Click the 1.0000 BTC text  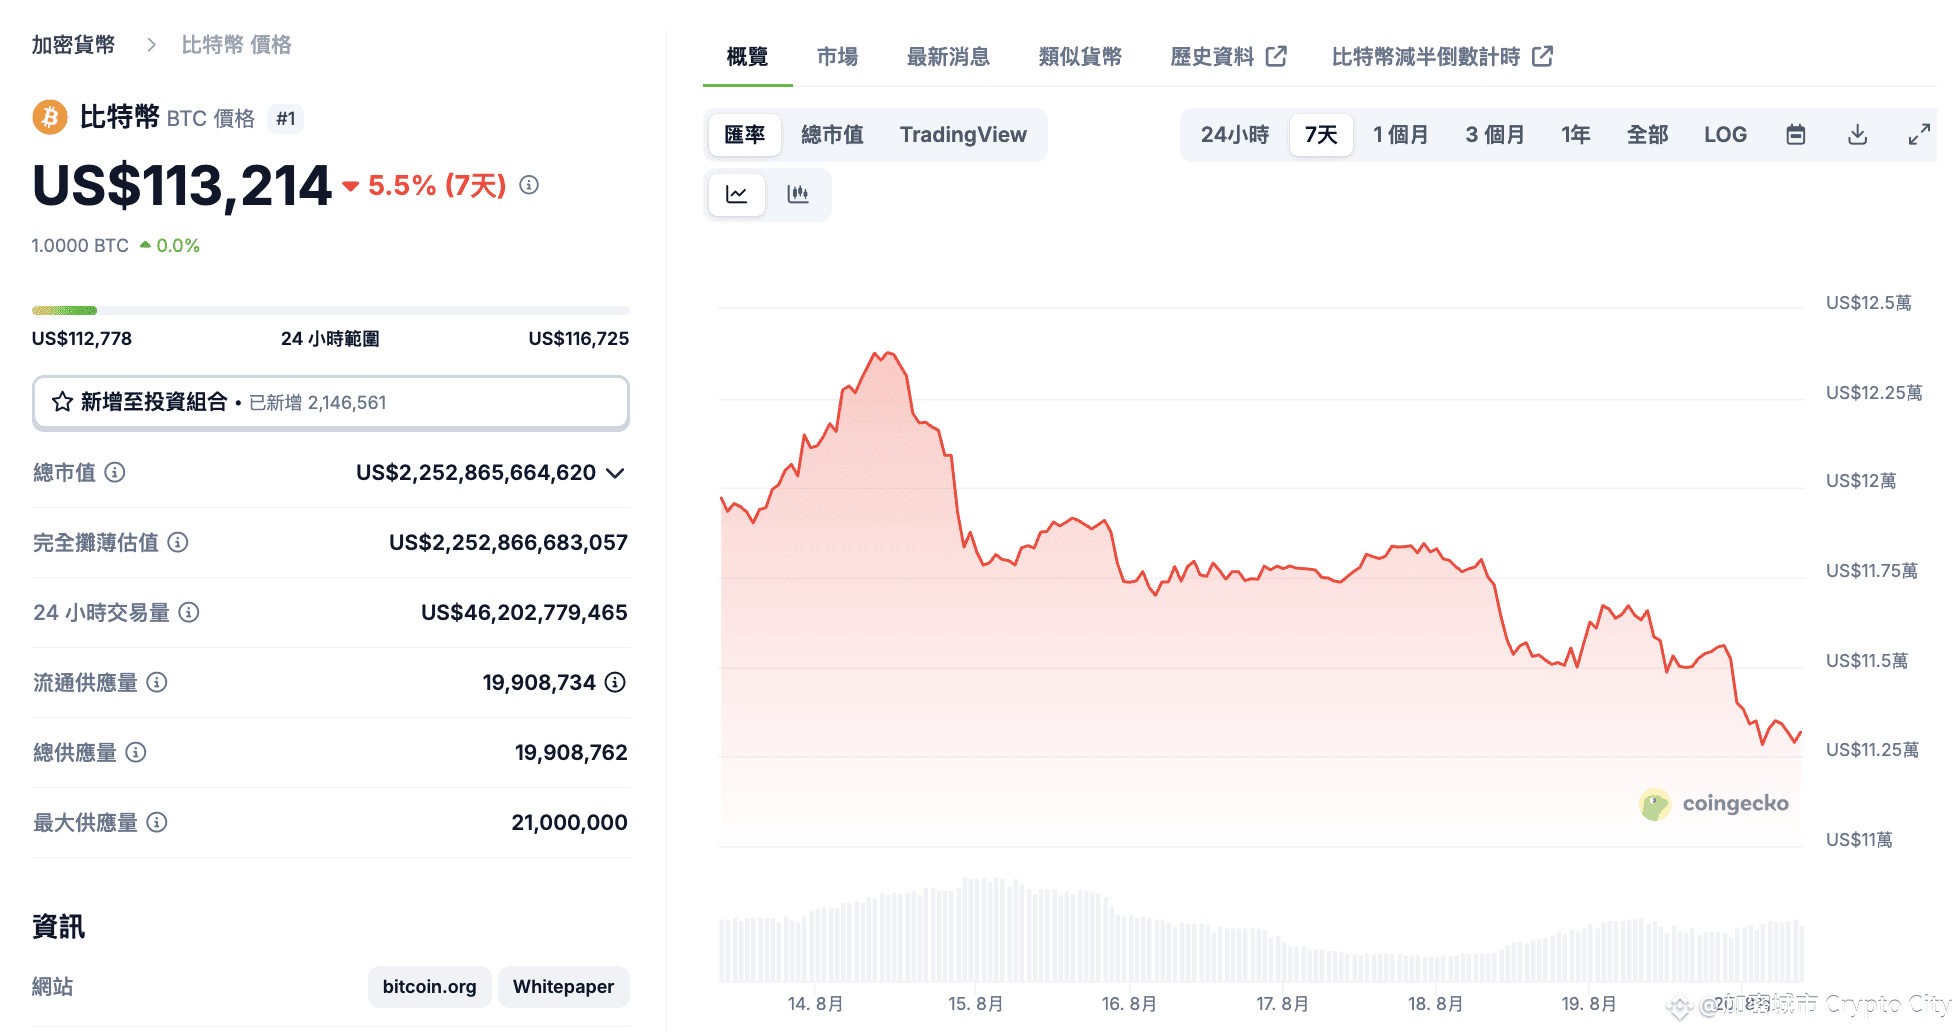coord(80,246)
